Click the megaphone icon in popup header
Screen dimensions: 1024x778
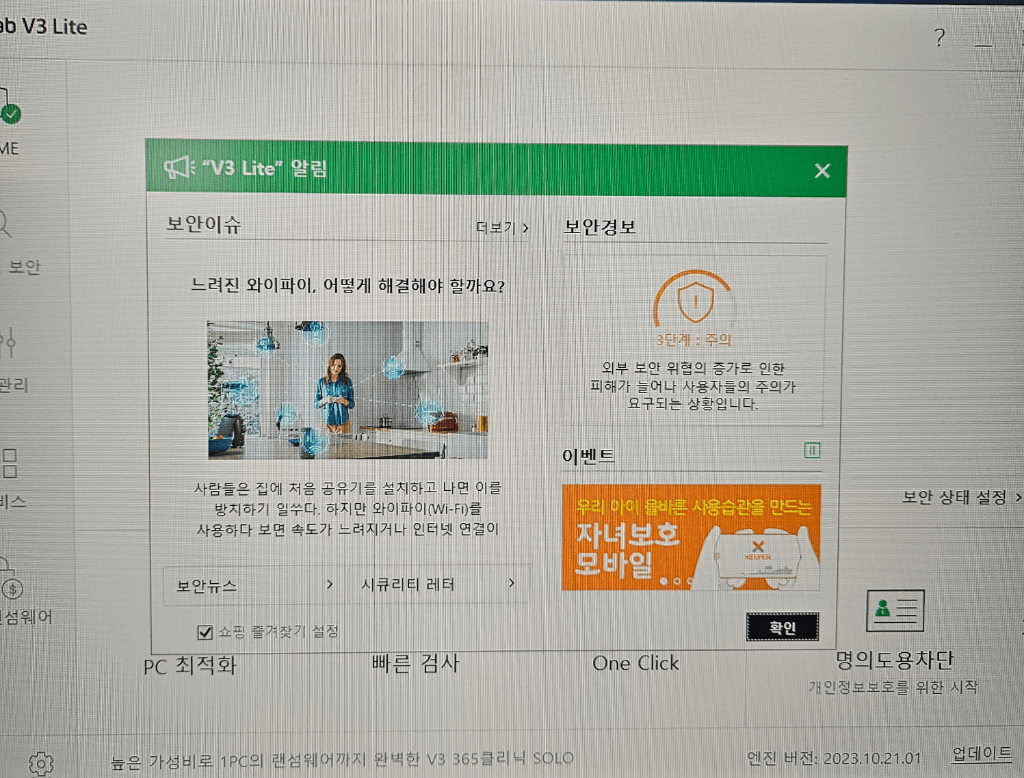179,168
